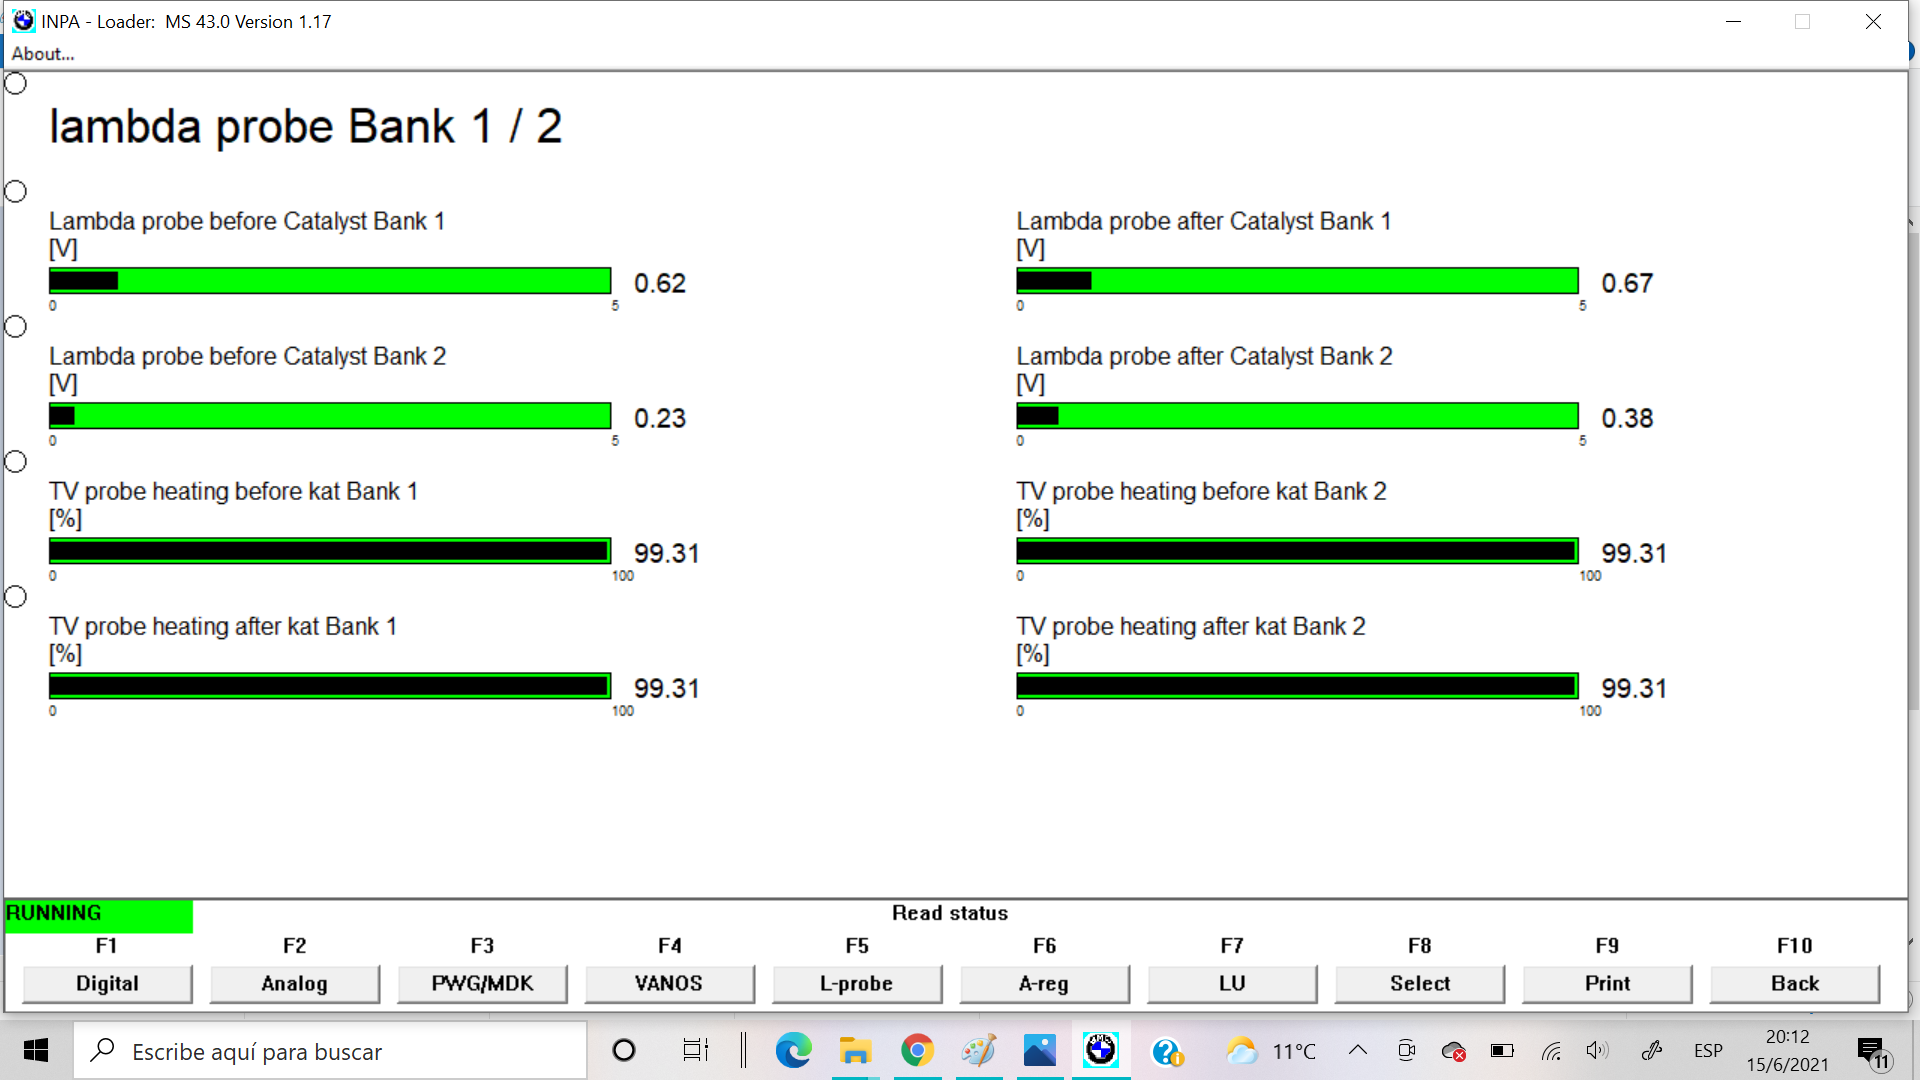
Task: Switch to L-probe (F5) view
Action: [x=855, y=981]
